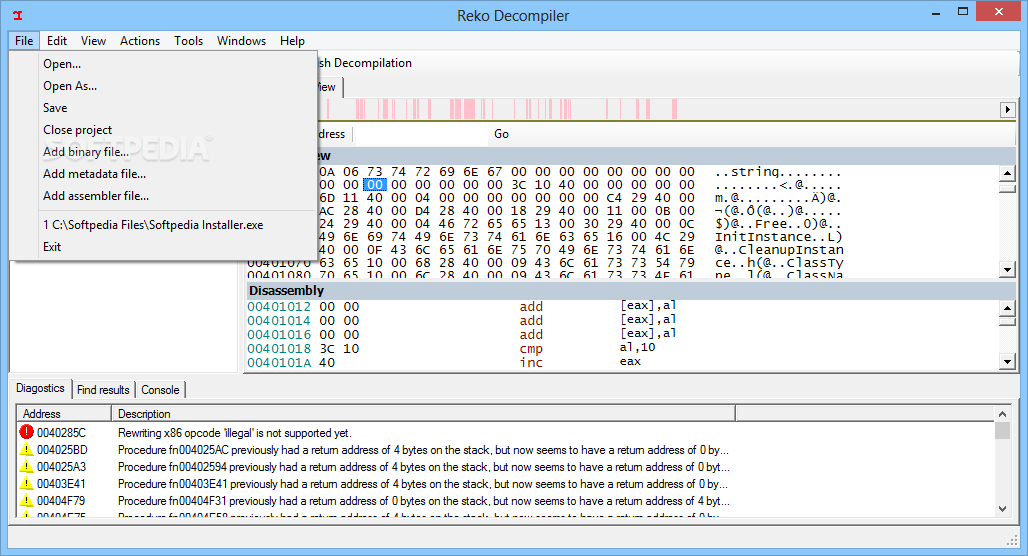Click the warning icon for address 004025BD
The width and height of the screenshot is (1028, 556).
(26, 449)
